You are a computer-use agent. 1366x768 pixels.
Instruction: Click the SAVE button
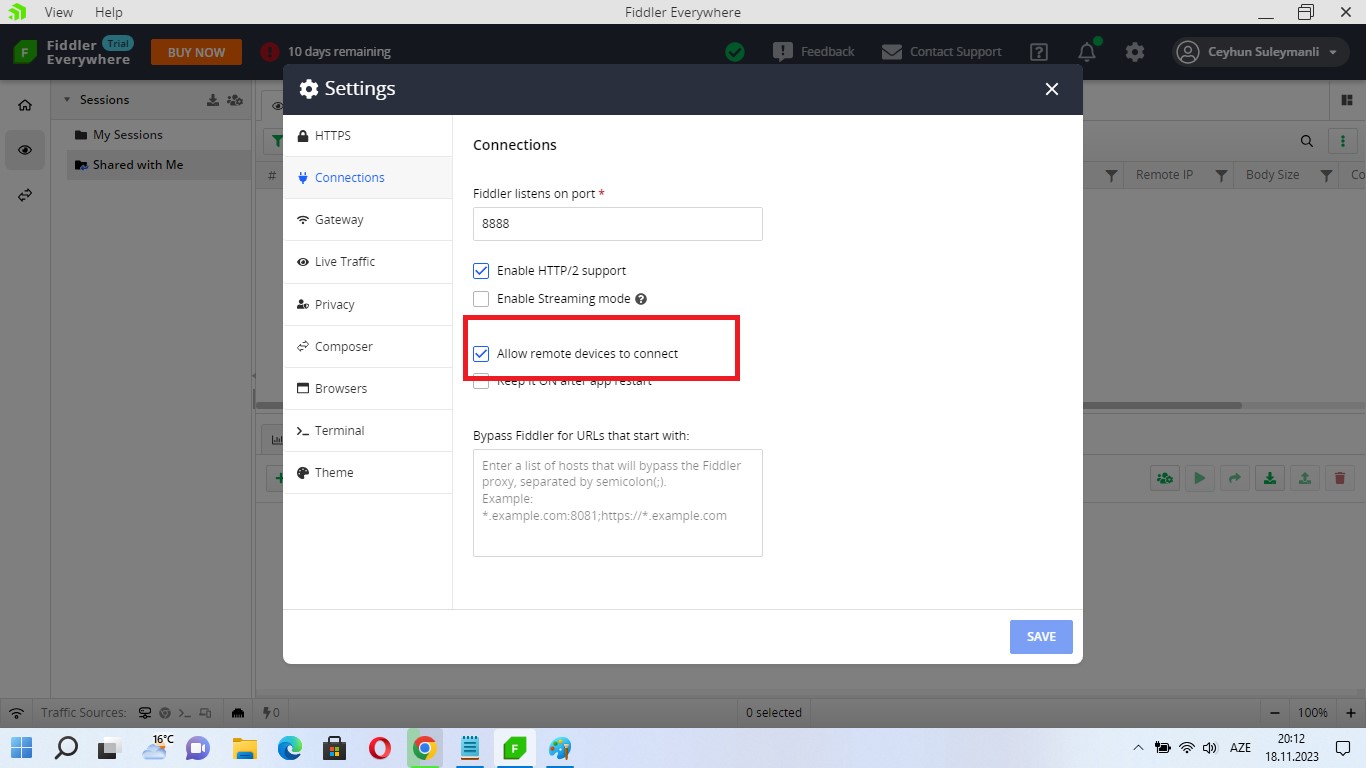tap(1041, 637)
